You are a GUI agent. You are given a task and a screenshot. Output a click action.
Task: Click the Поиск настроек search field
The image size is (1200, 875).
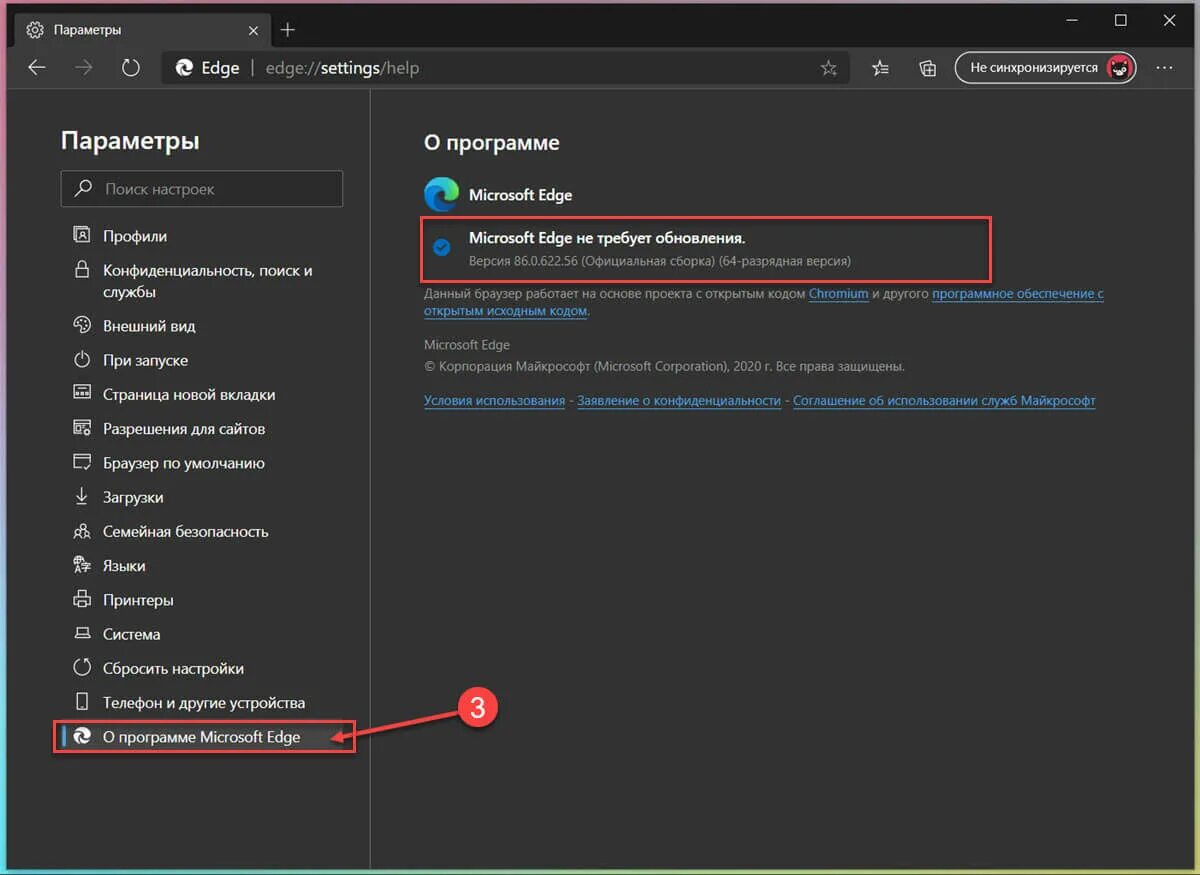click(x=202, y=188)
